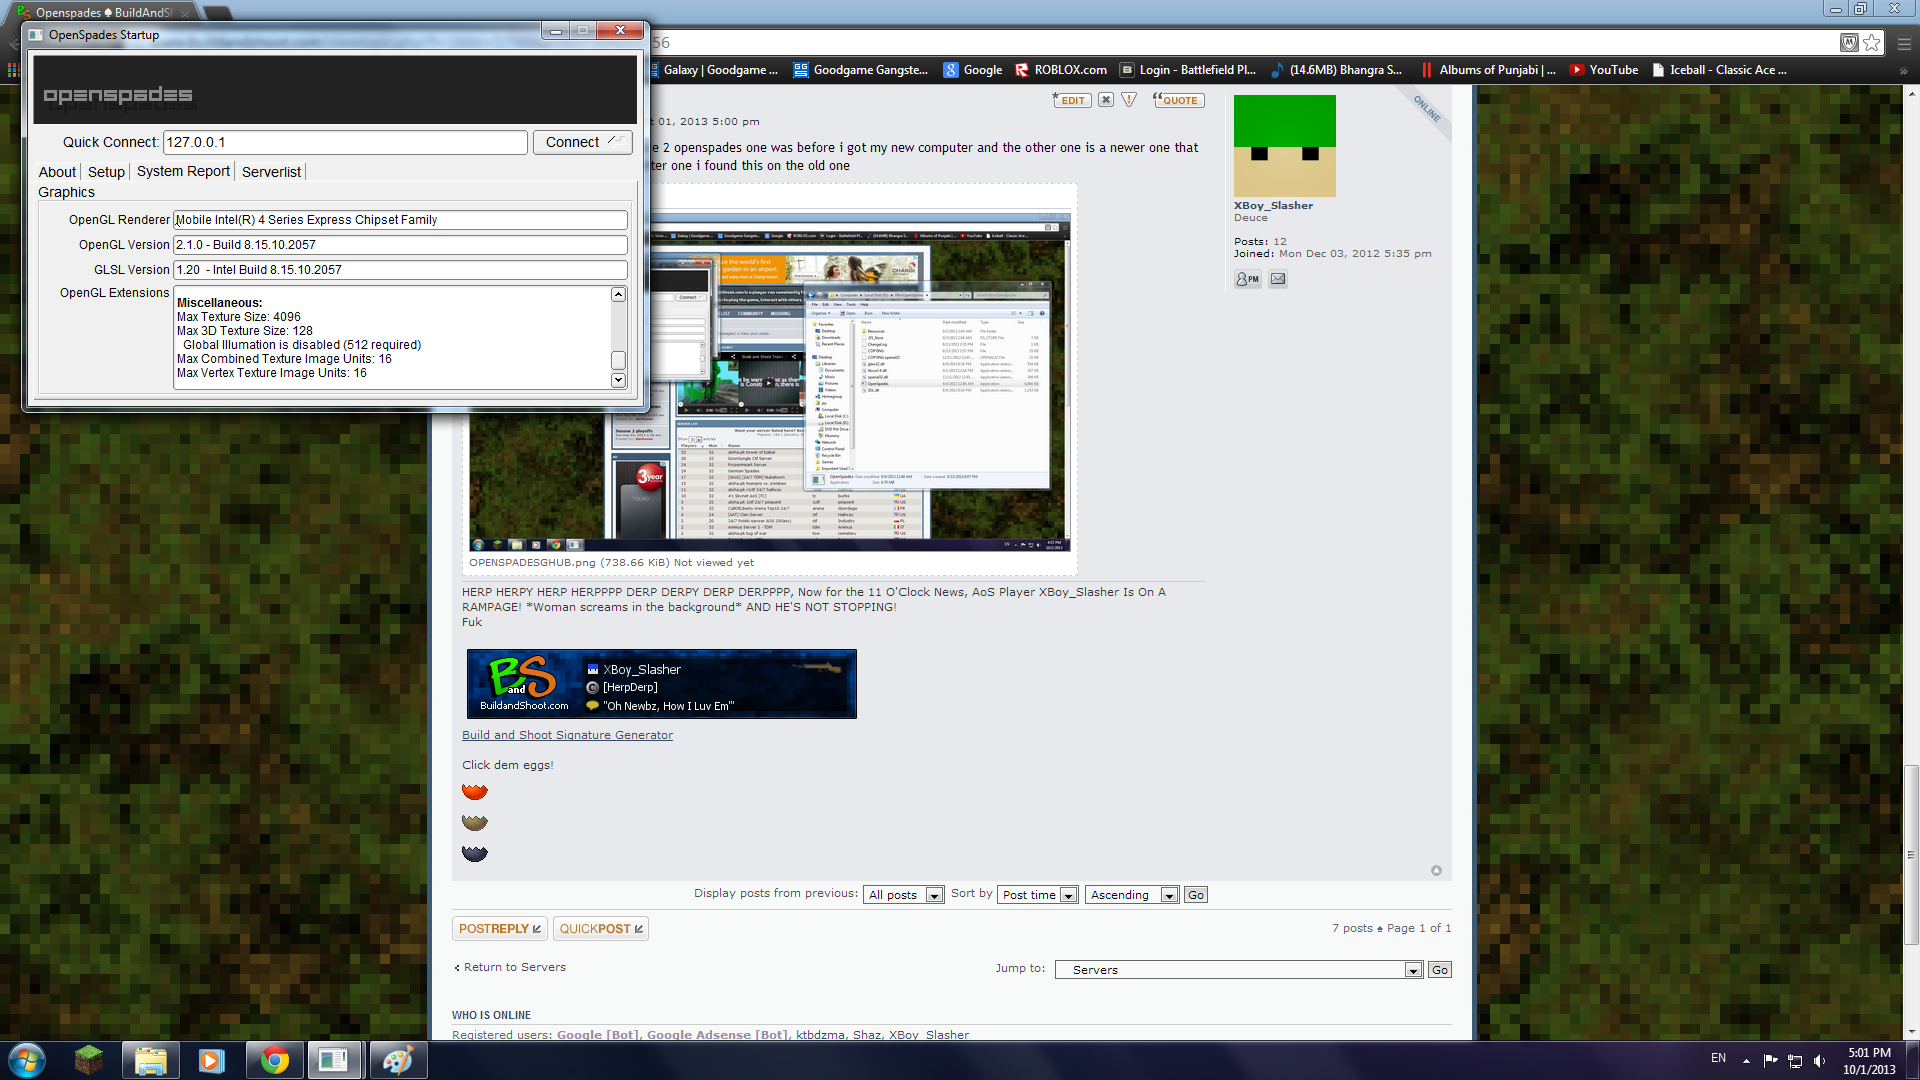Open the Jump to Servers dropdown
Image resolution: width=1920 pixels, height=1080 pixels.
[1239, 970]
